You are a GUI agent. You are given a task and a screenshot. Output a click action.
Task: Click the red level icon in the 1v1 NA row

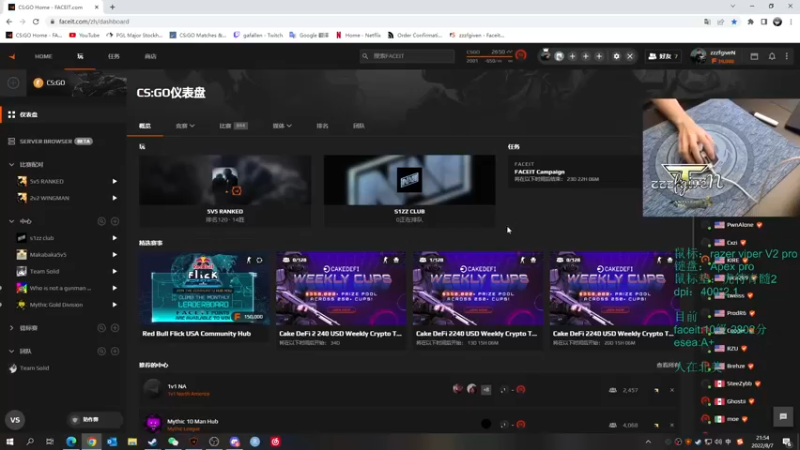pyautogui.click(x=521, y=390)
